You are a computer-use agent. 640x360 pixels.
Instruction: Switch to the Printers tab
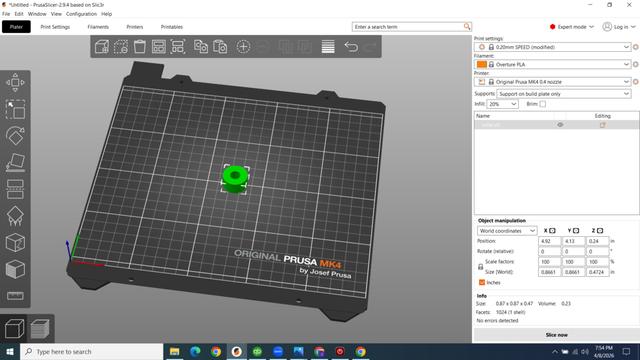[x=135, y=27]
